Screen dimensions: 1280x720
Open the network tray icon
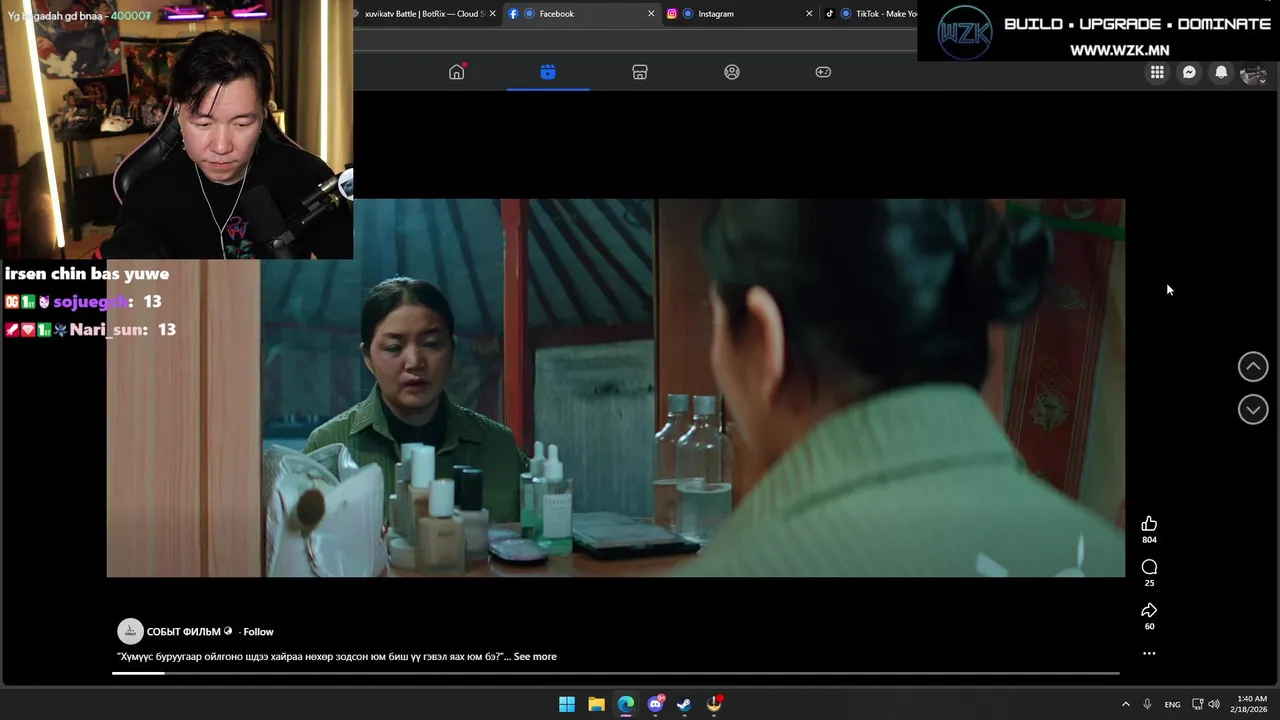click(1198, 704)
